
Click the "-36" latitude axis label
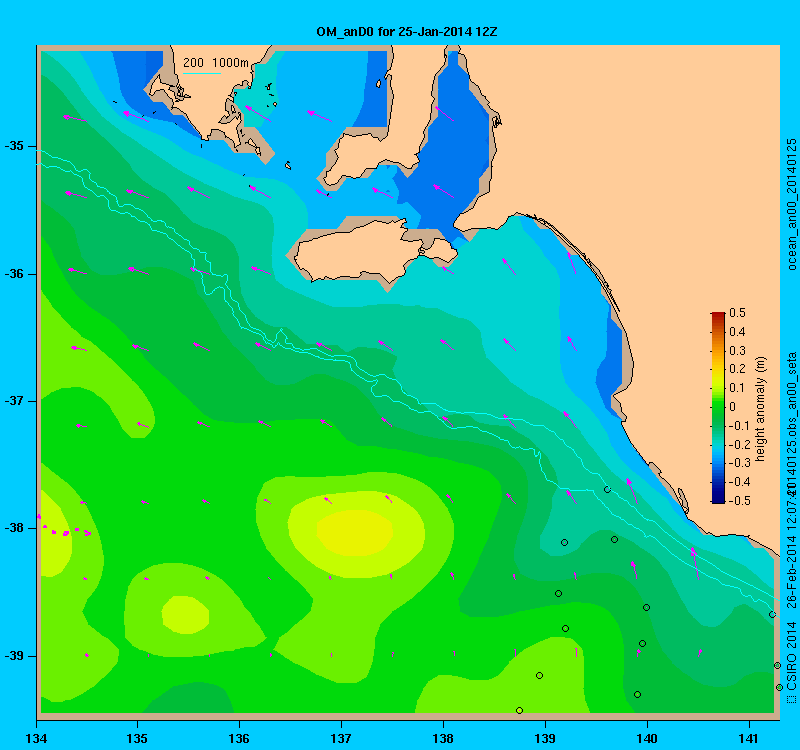click(14, 274)
